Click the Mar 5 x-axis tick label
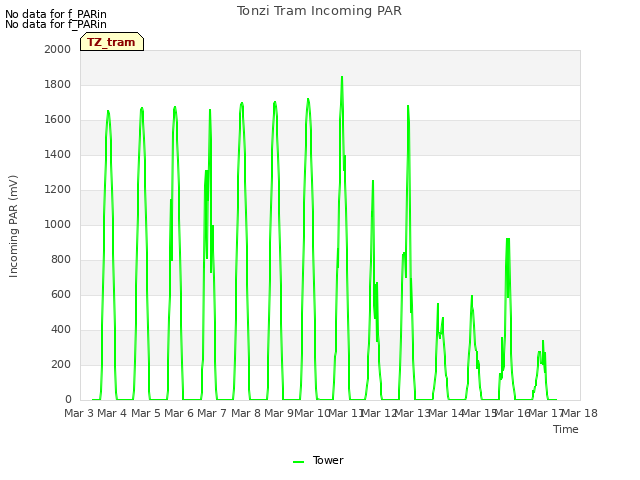640x480 pixels. point(146,413)
